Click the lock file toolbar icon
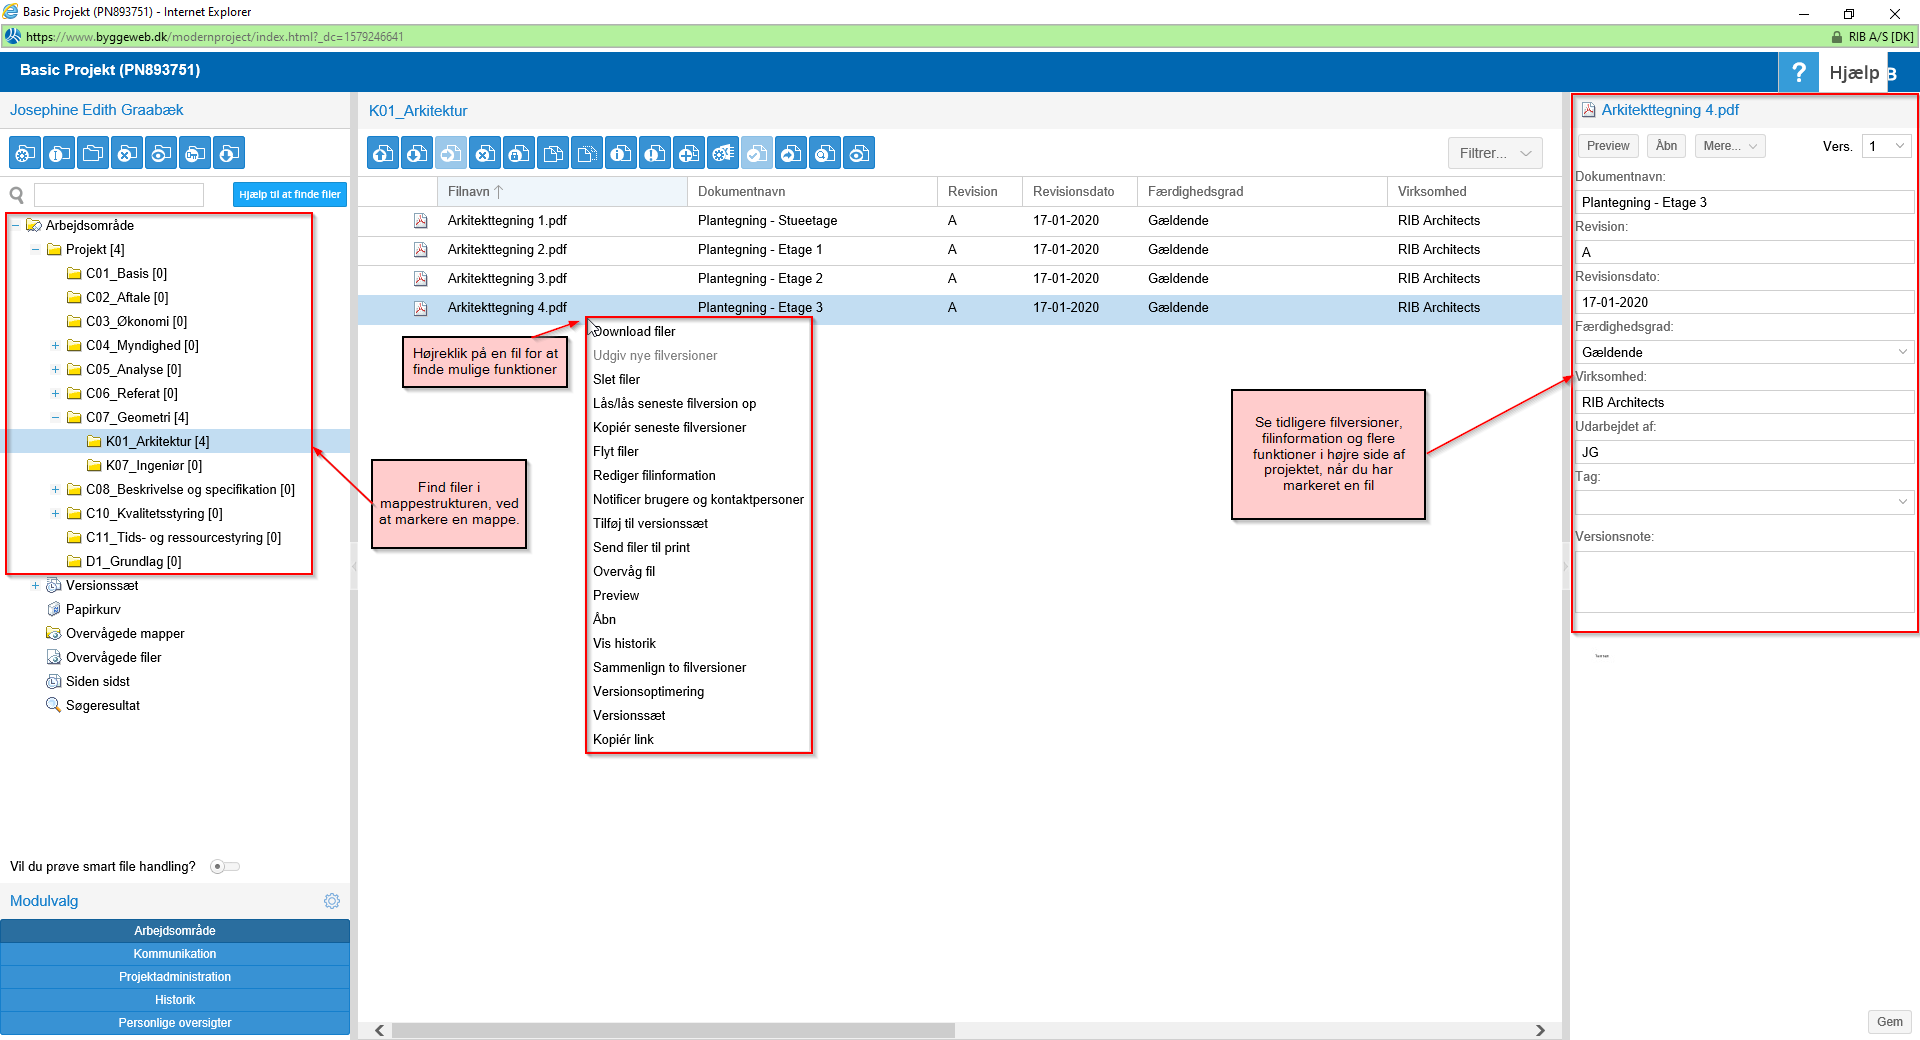The width and height of the screenshot is (1920, 1040). click(519, 153)
